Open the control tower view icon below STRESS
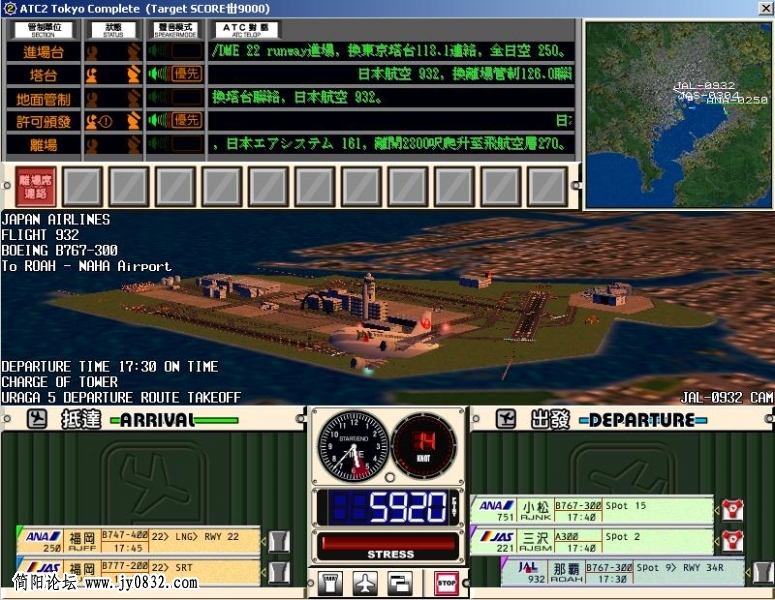 [330, 584]
